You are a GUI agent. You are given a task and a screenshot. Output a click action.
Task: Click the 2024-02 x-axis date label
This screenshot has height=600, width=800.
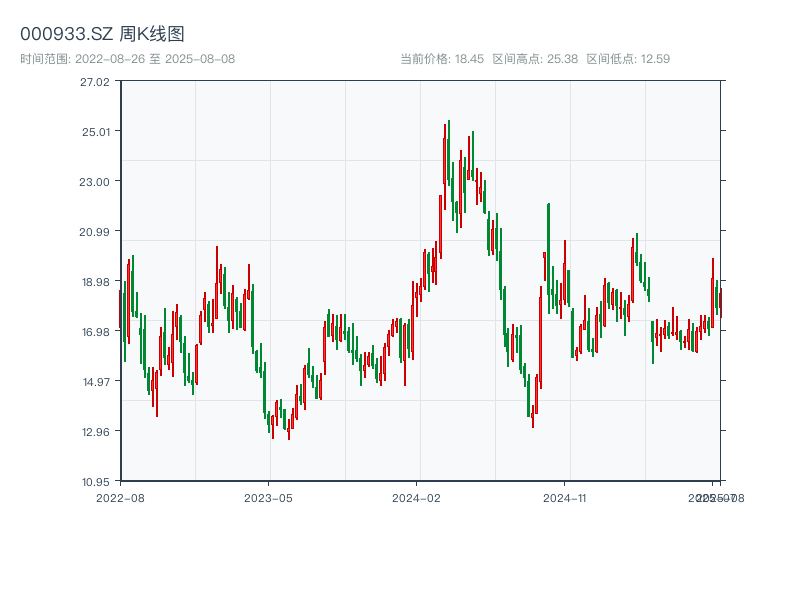[x=417, y=497]
